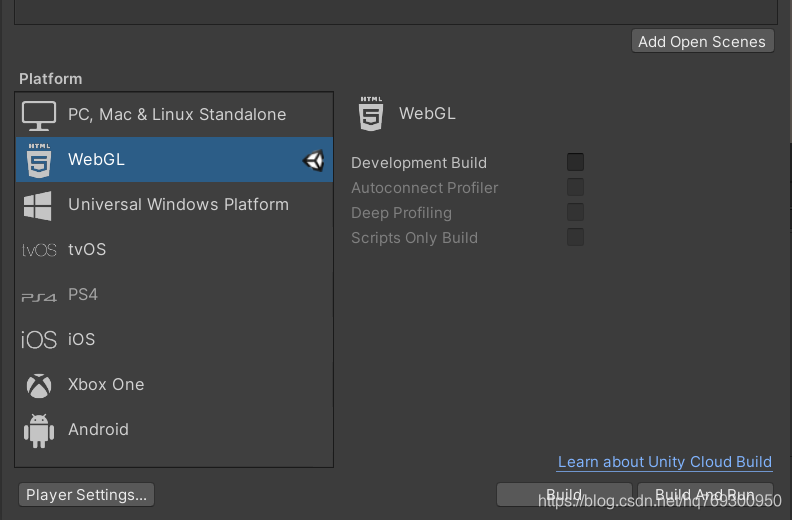The height and width of the screenshot is (520, 792).
Task: Click the Unity logo beside WebGL
Action: (x=313, y=161)
